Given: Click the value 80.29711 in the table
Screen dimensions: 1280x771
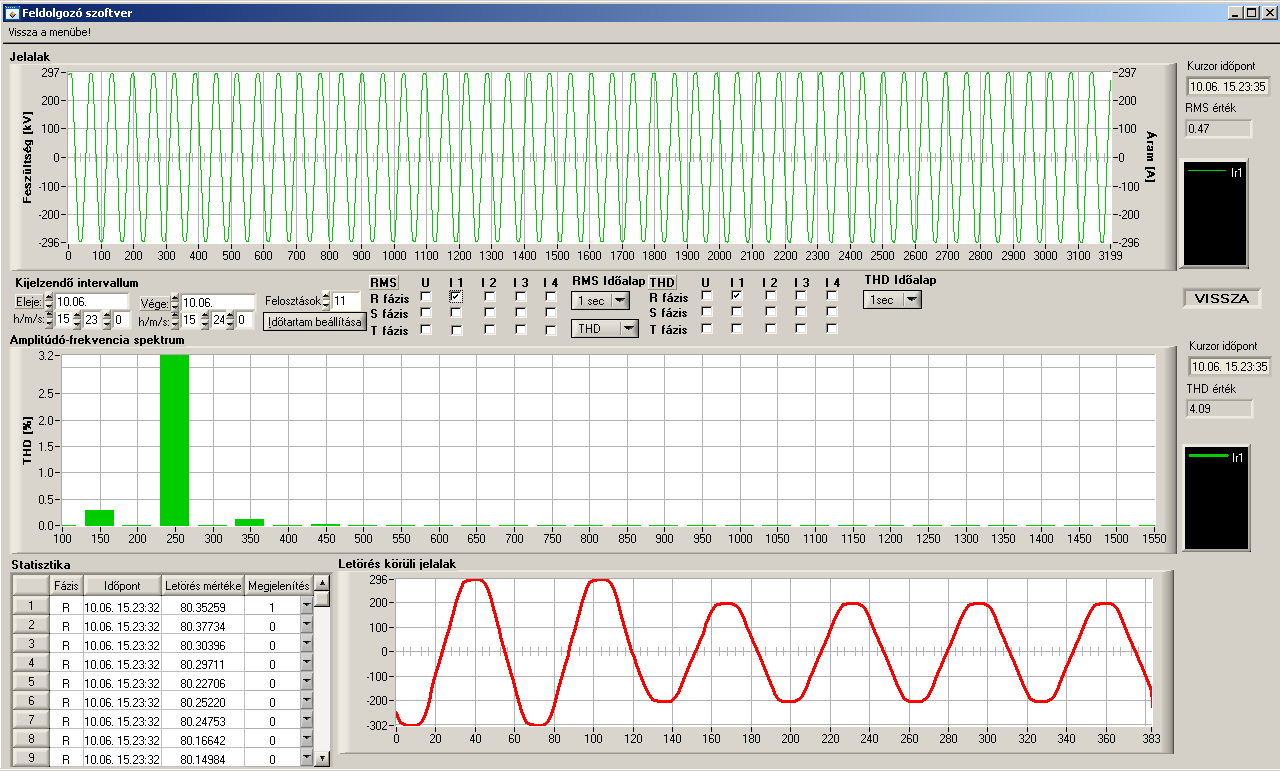Looking at the screenshot, I should point(203,664).
